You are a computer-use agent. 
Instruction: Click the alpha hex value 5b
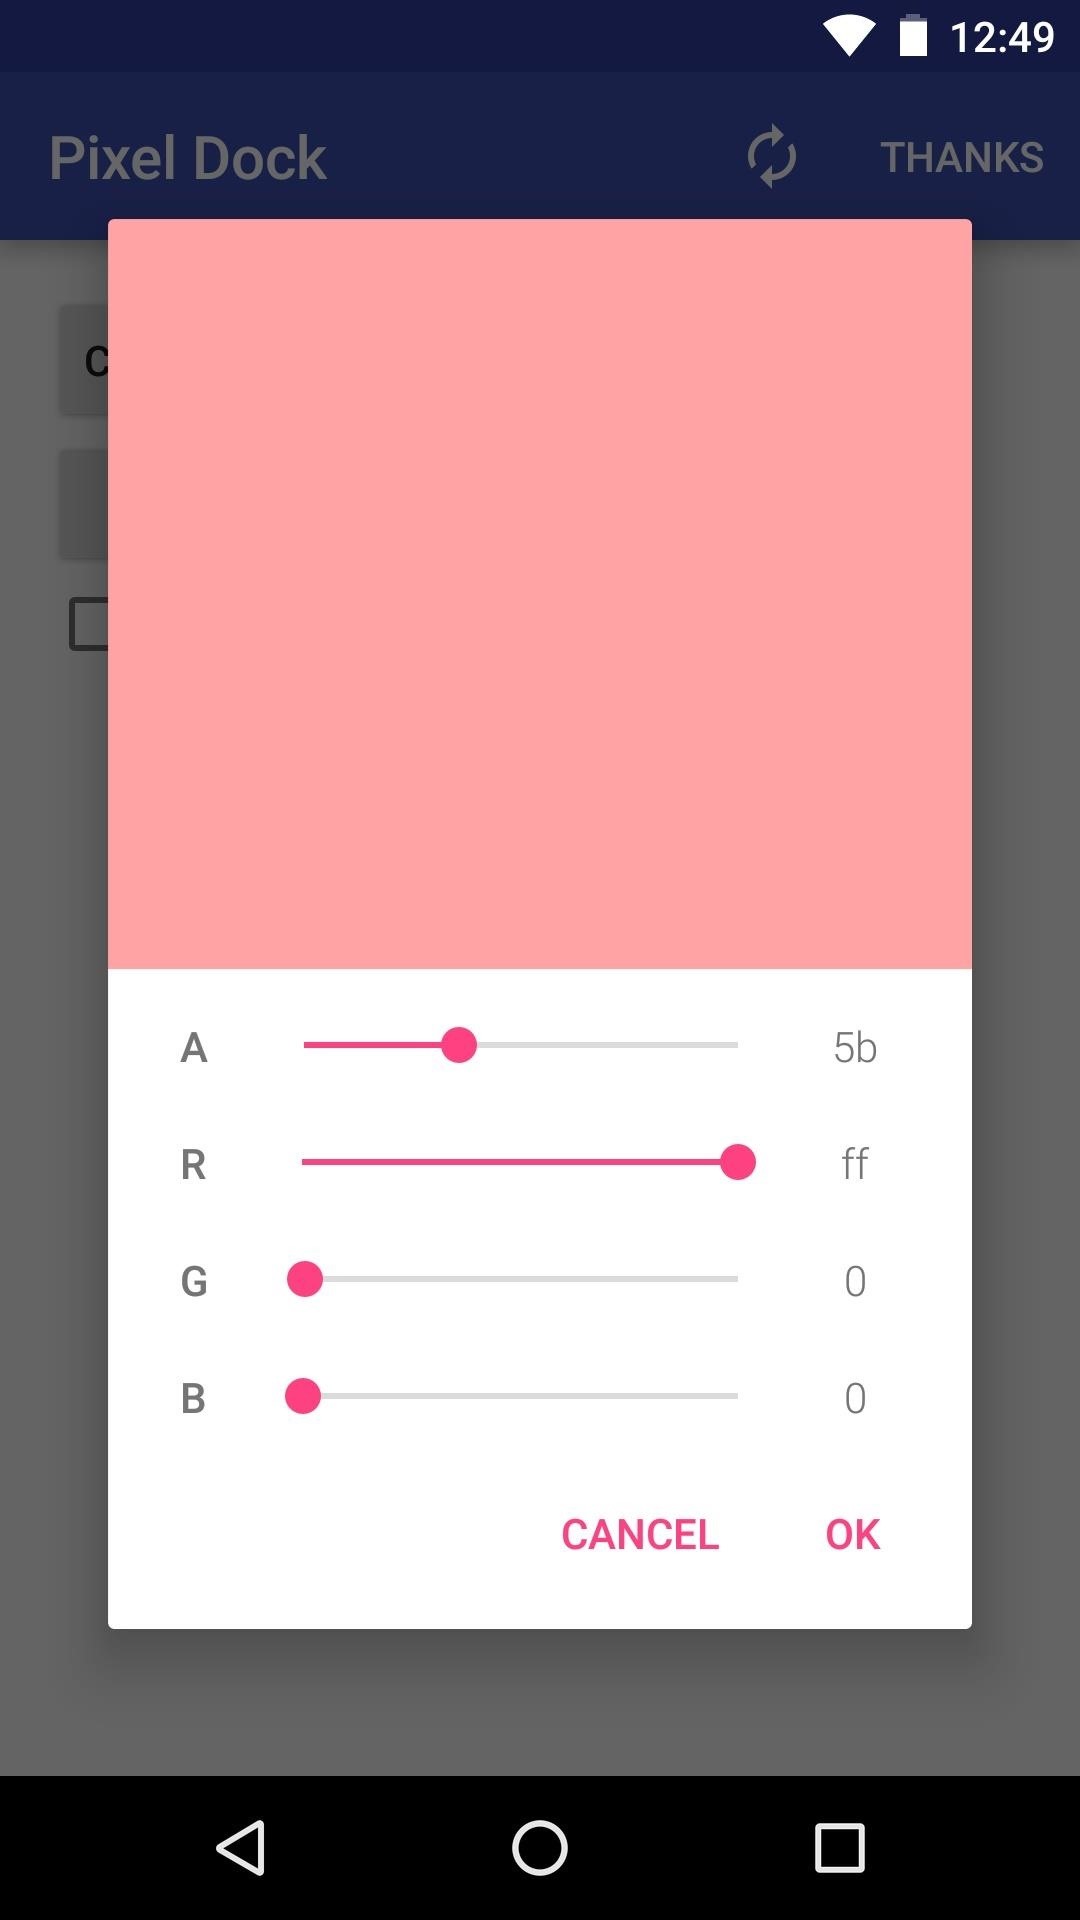[x=855, y=1047]
